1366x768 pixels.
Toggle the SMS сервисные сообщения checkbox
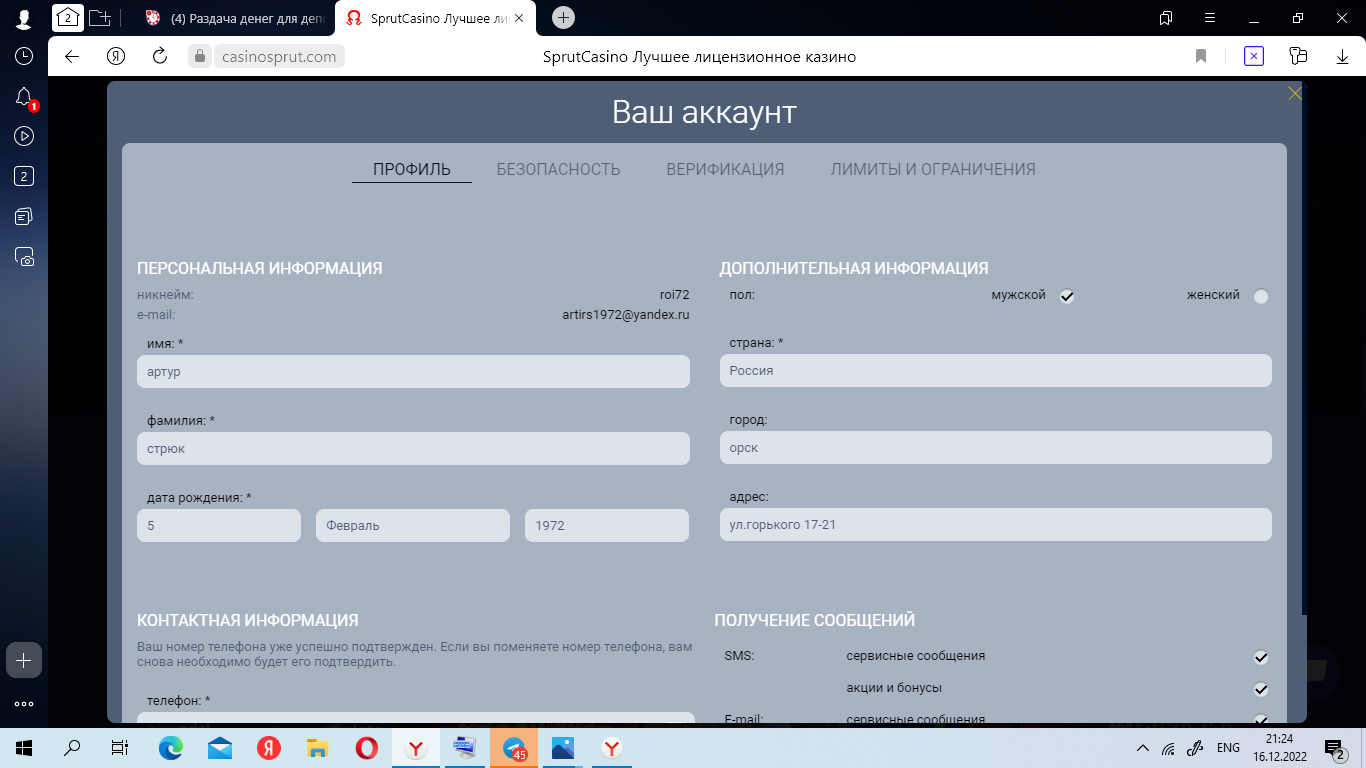(1261, 657)
